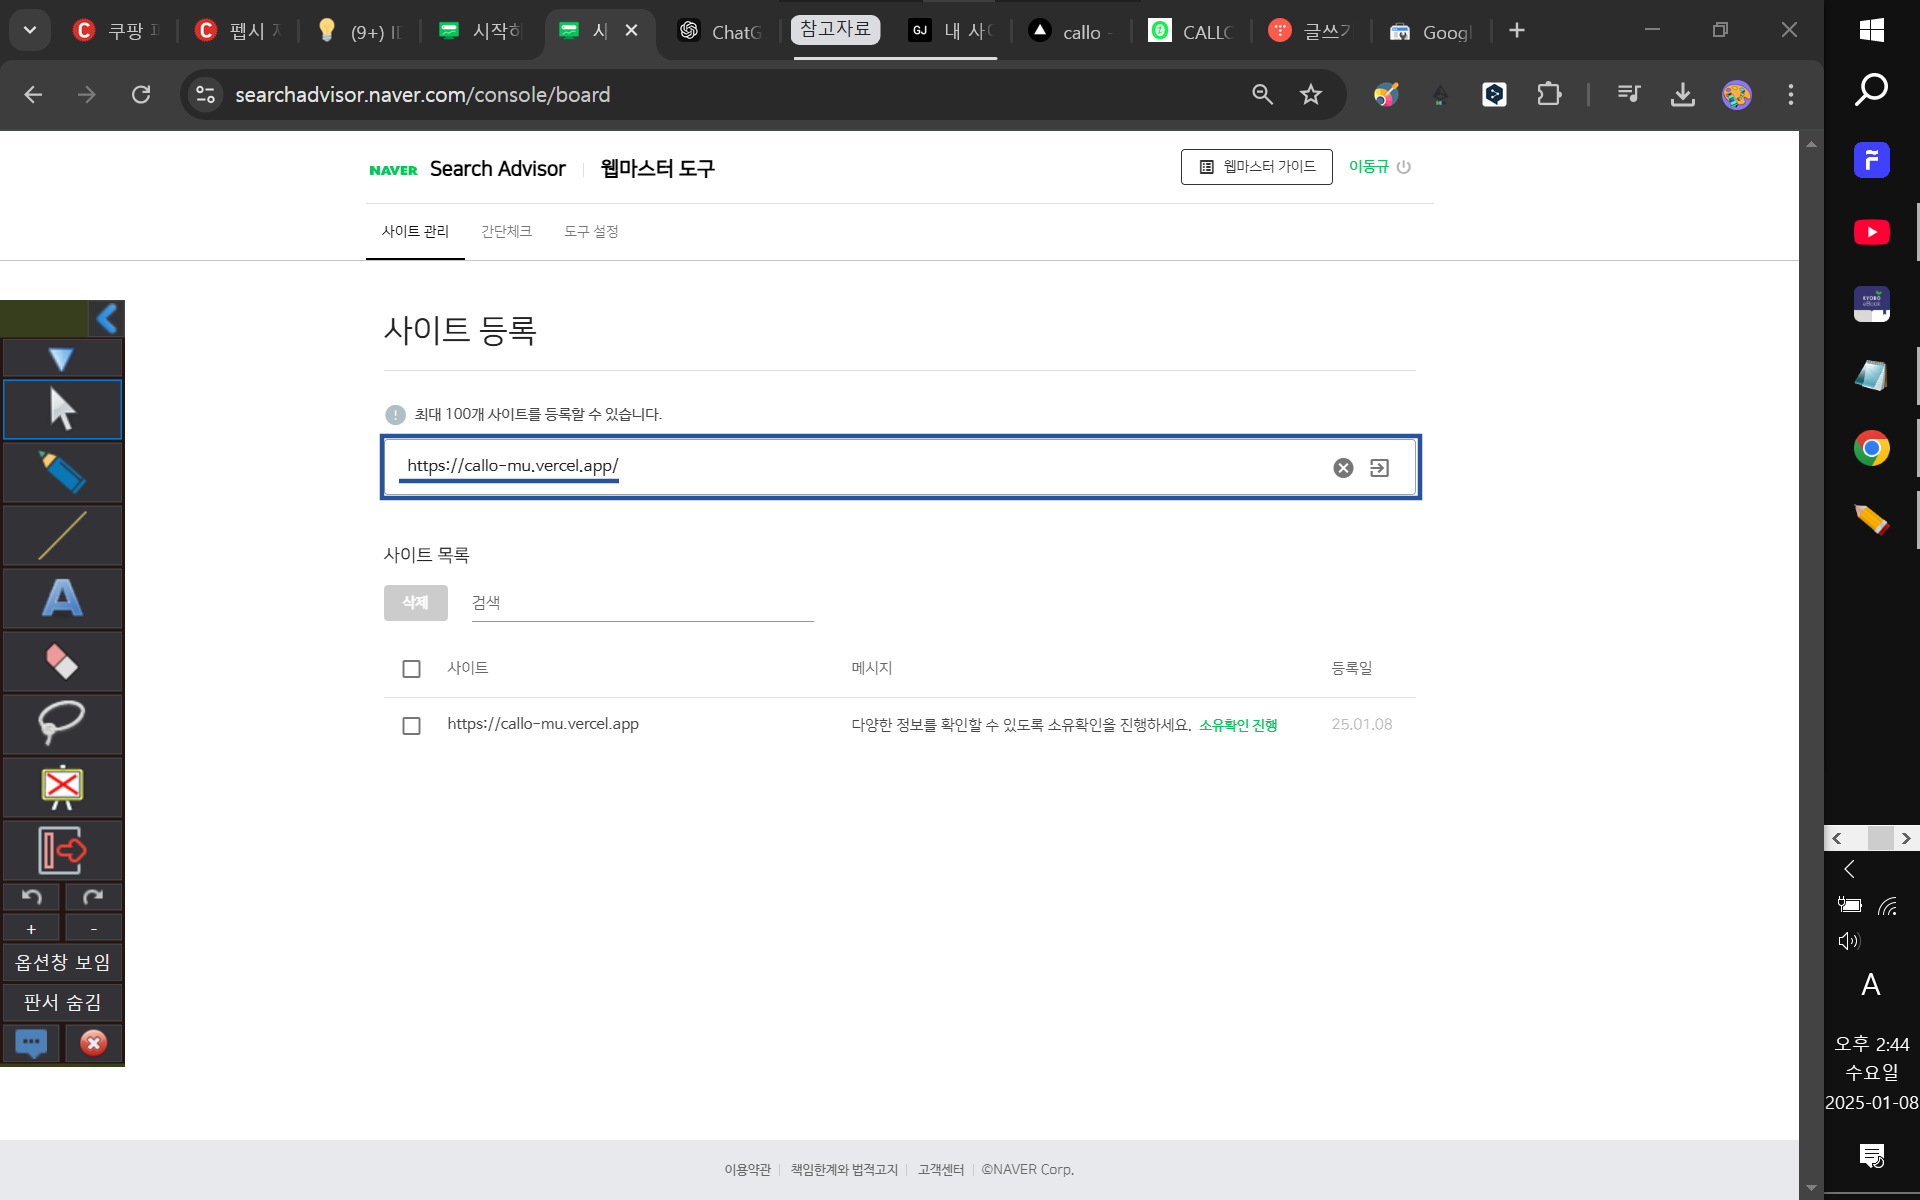Select the line drawing tool
The height and width of the screenshot is (1200, 1920).
tap(62, 535)
